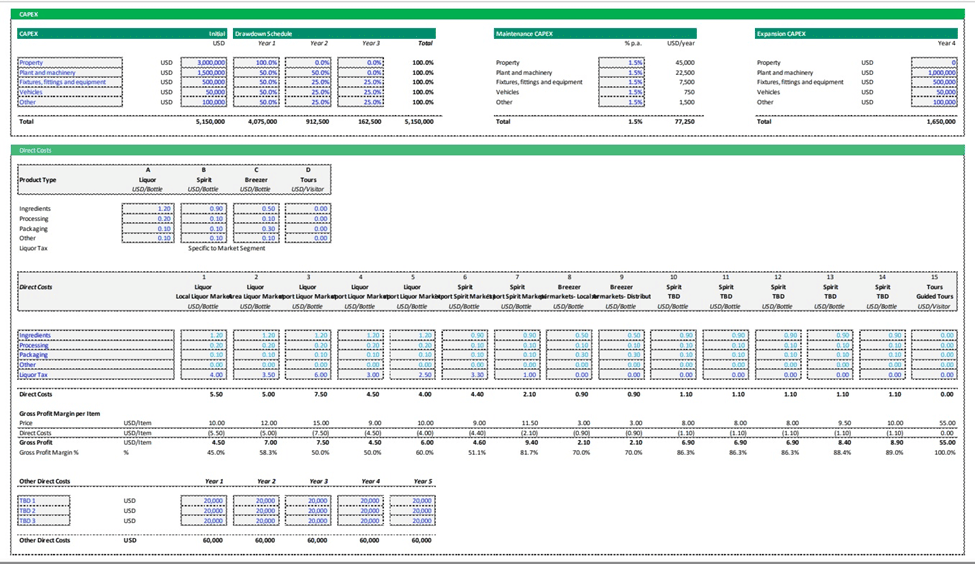
Task: Select the TBD 1 label cell
Action: [44, 501]
